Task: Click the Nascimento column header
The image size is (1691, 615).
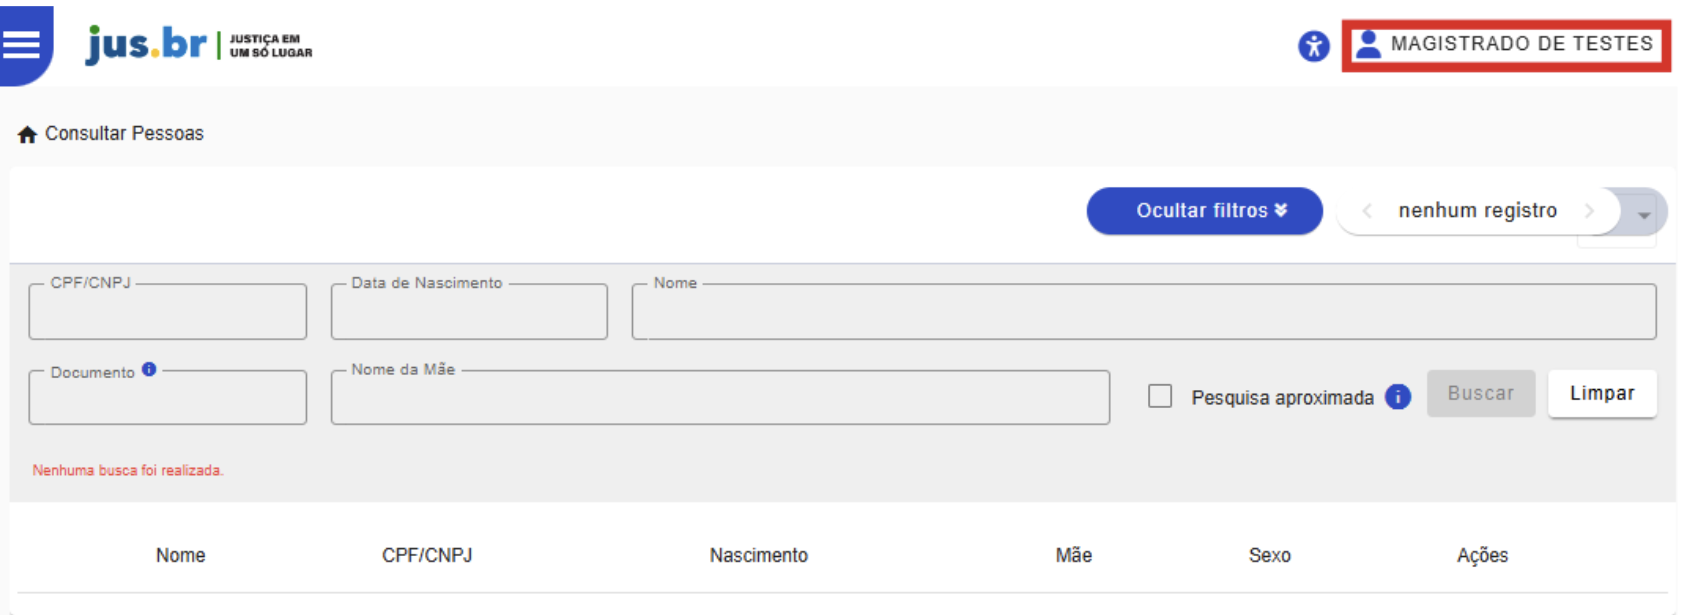Action: [758, 555]
